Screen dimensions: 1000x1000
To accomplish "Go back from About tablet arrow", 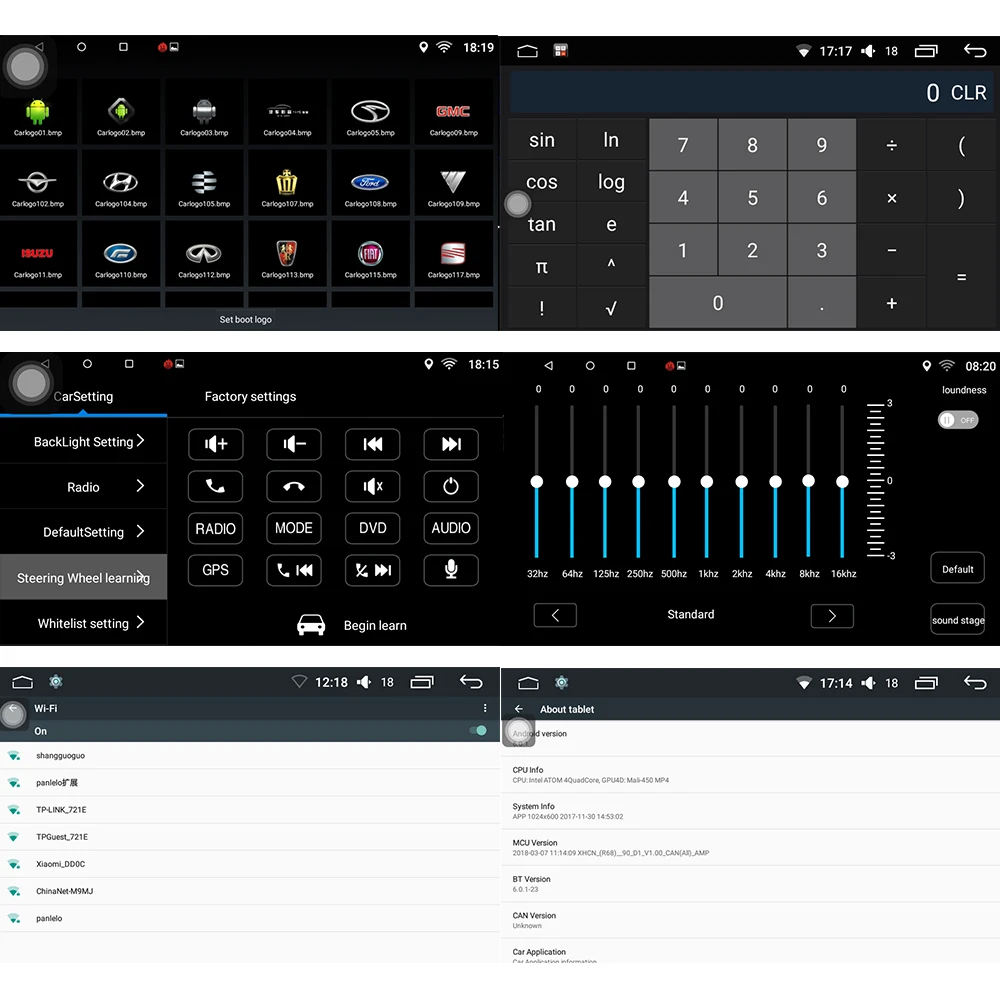I will pyautogui.click(x=519, y=709).
